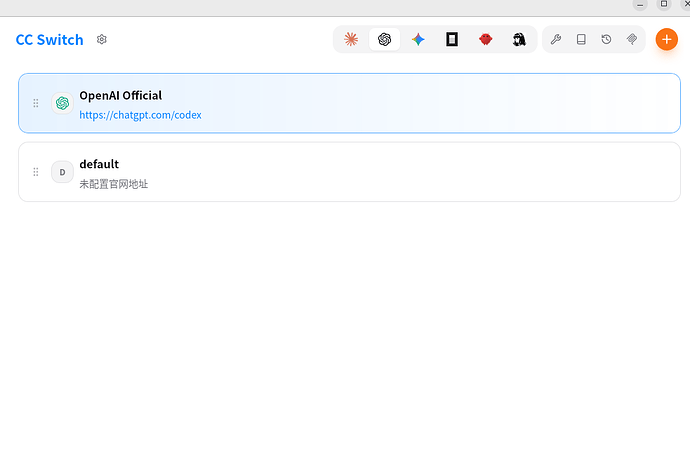Open the wrench tools icon
This screenshot has height=470, width=690.
[x=556, y=40]
